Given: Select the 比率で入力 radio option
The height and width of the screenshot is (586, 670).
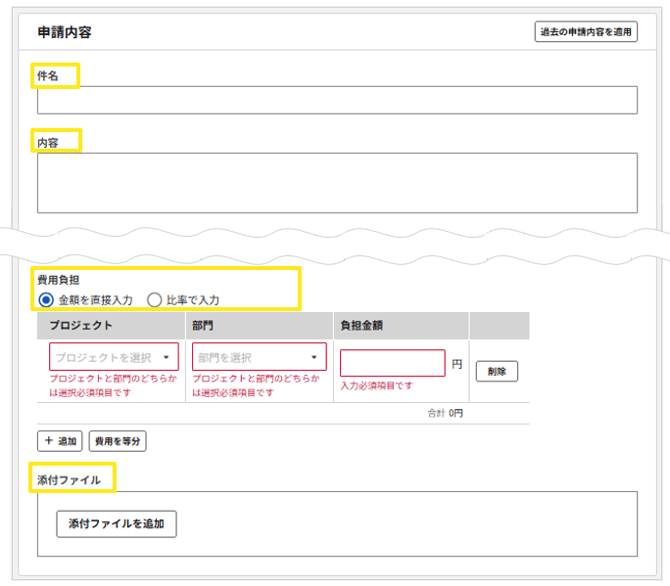Looking at the screenshot, I should point(154,300).
